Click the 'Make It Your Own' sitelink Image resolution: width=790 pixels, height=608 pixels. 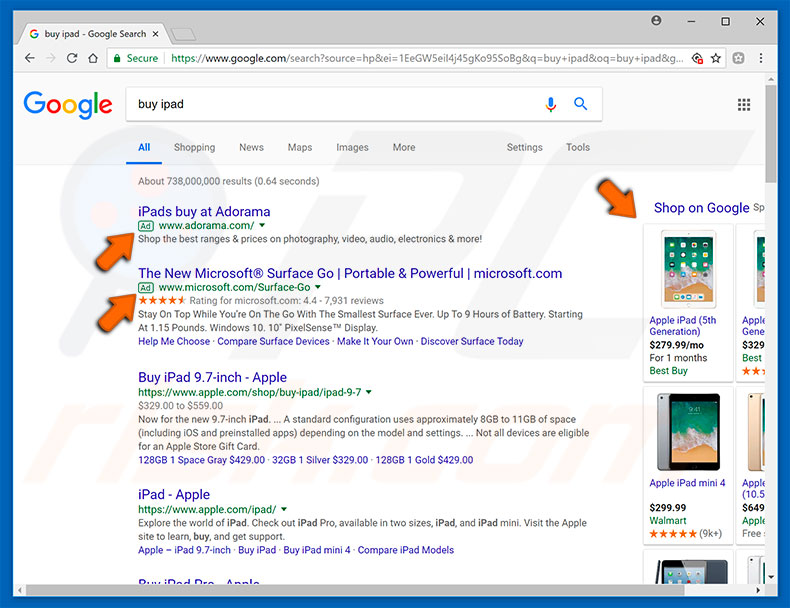coord(375,341)
